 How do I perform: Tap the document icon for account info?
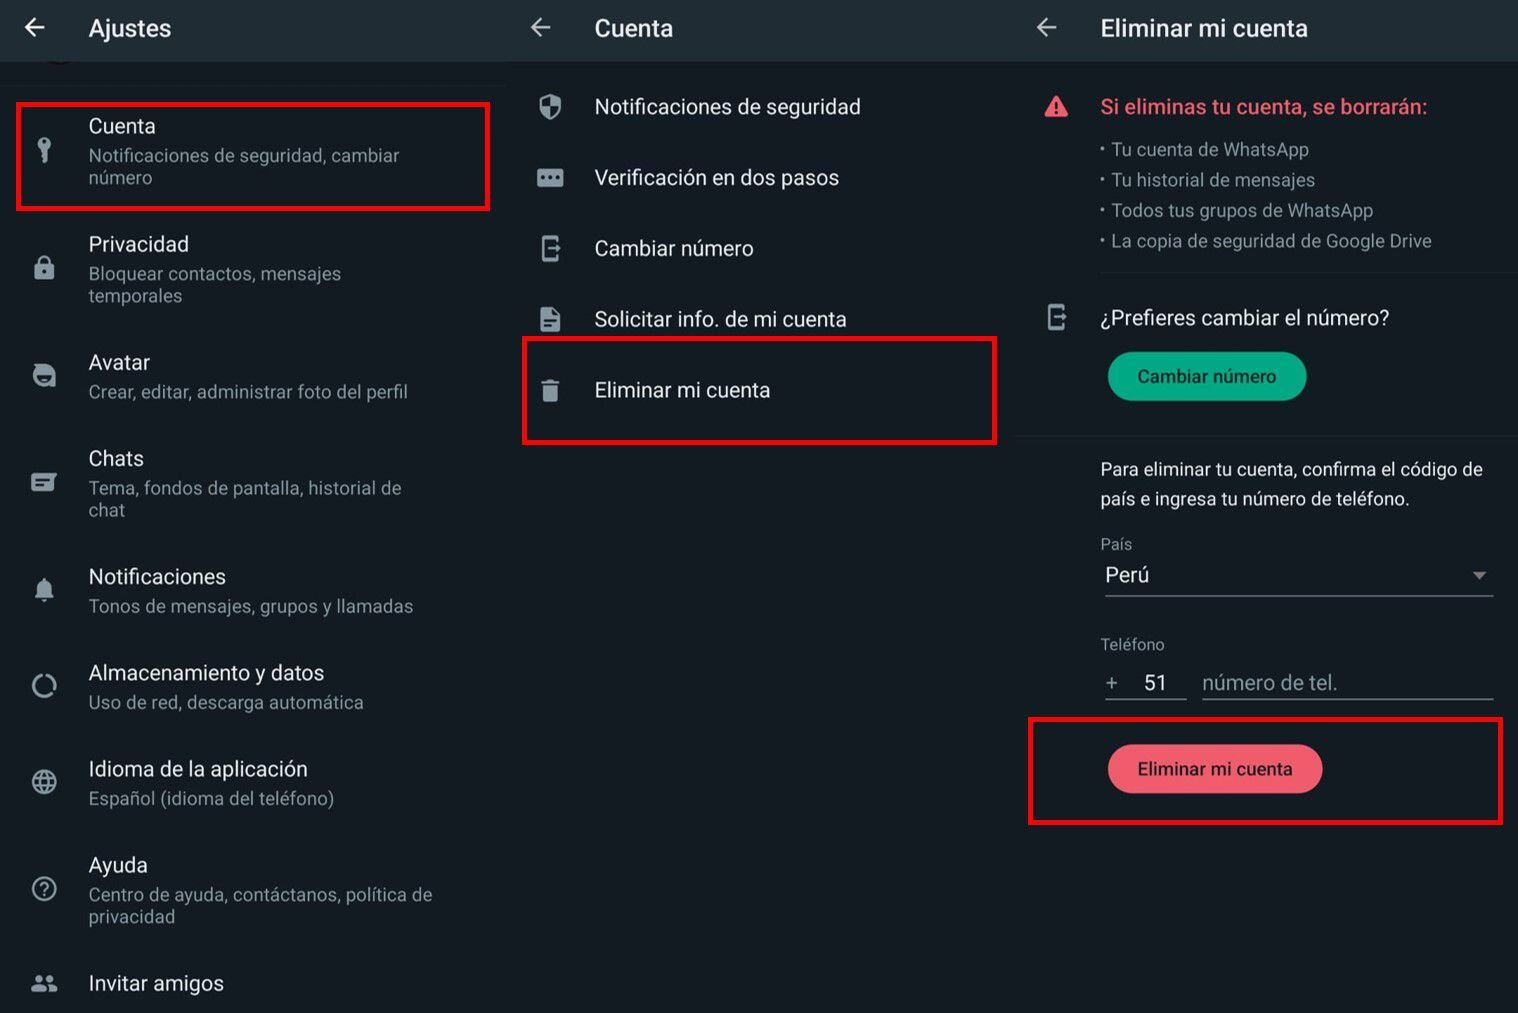click(x=550, y=319)
